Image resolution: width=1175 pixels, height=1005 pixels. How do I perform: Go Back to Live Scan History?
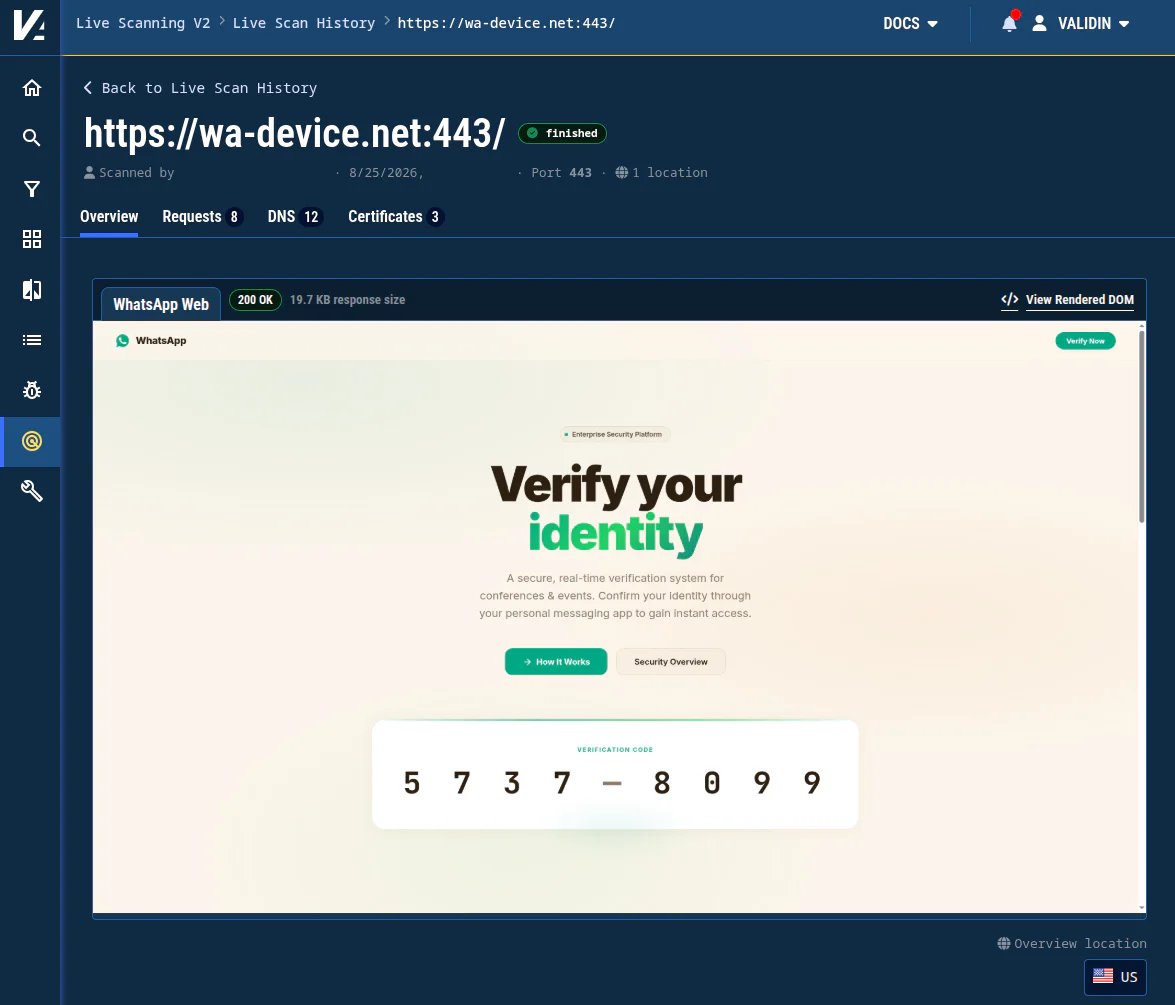[200, 88]
